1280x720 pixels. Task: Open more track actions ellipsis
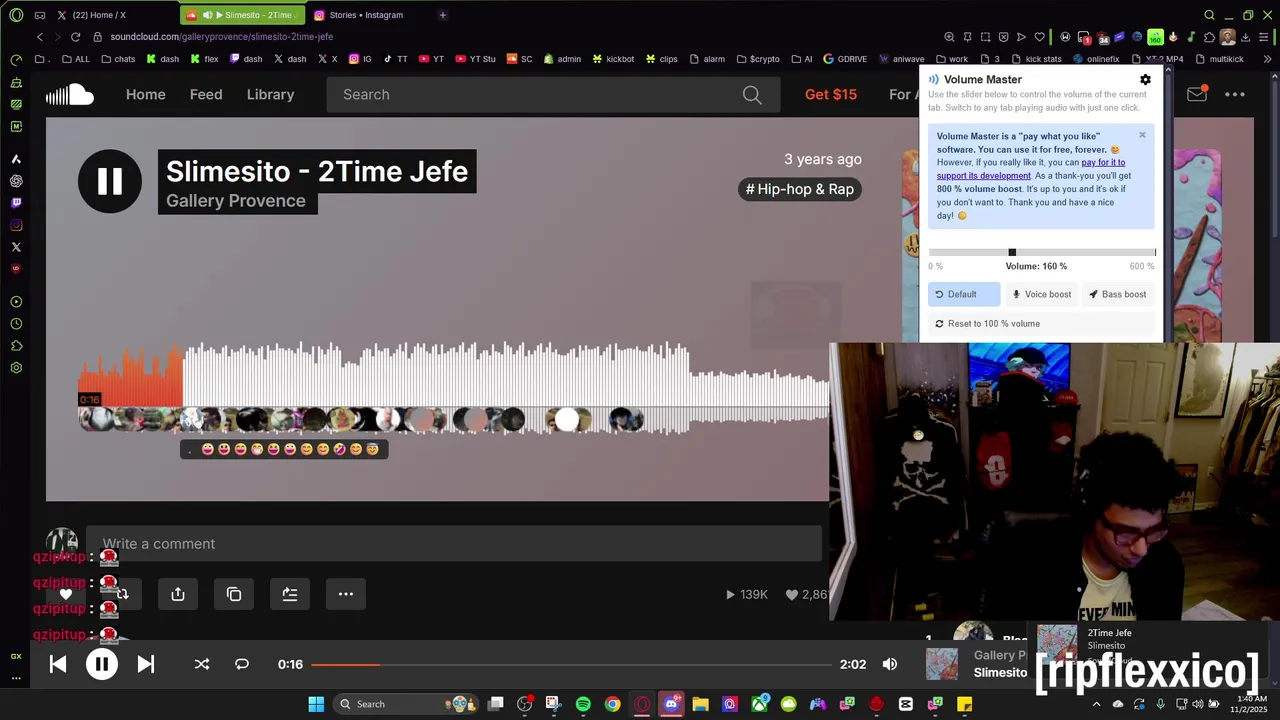pyautogui.click(x=346, y=594)
